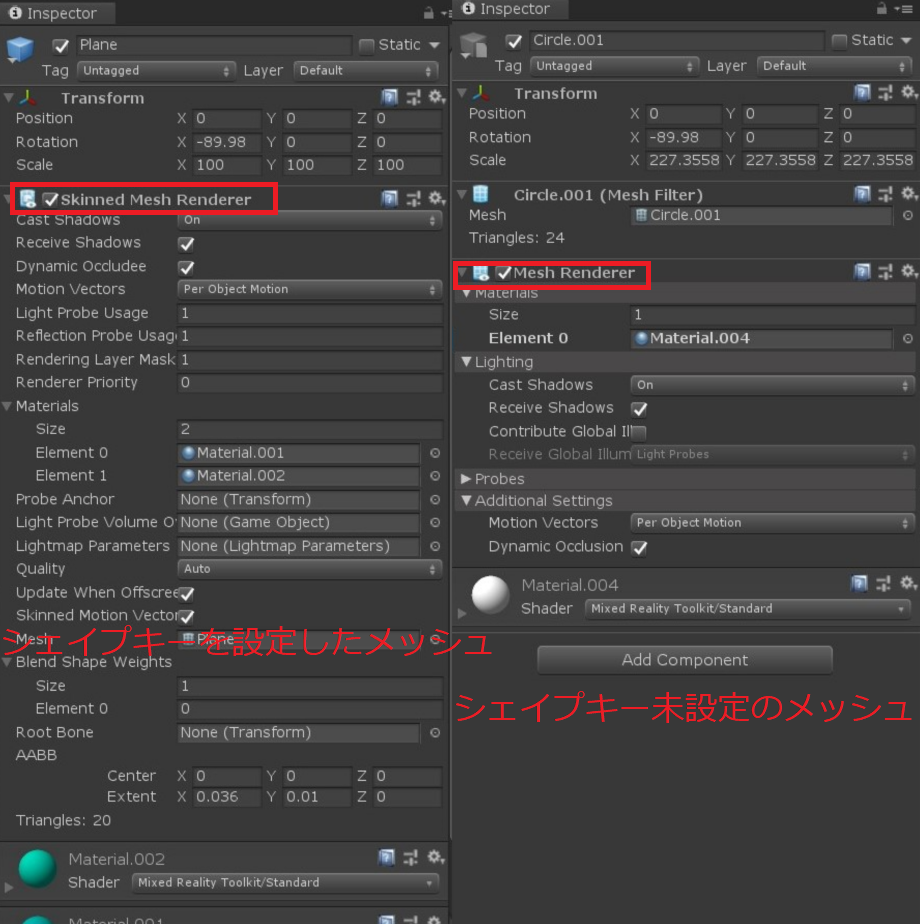Click the Plane name field
This screenshot has height=924, width=920.
point(213,45)
